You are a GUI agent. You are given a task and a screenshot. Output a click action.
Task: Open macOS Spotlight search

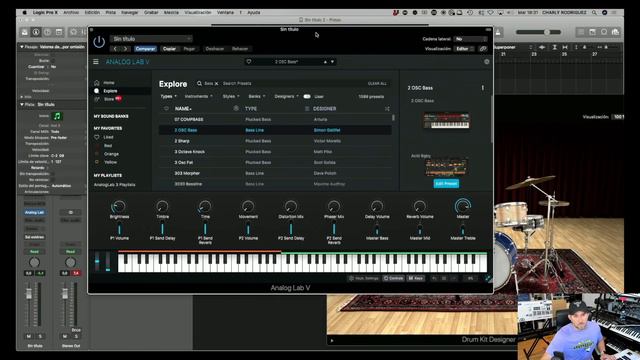[594, 13]
